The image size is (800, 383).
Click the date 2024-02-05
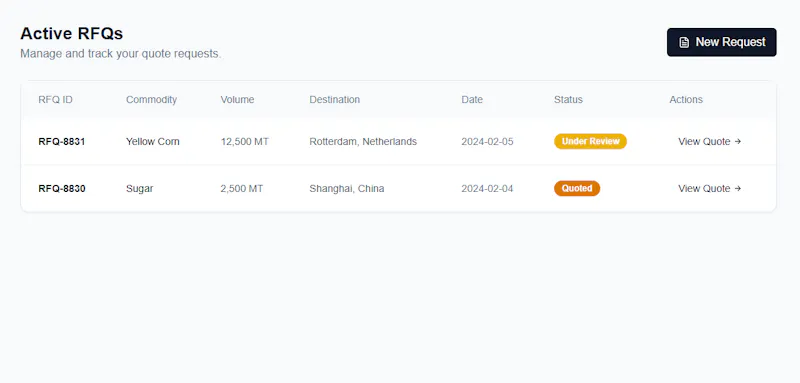(487, 142)
